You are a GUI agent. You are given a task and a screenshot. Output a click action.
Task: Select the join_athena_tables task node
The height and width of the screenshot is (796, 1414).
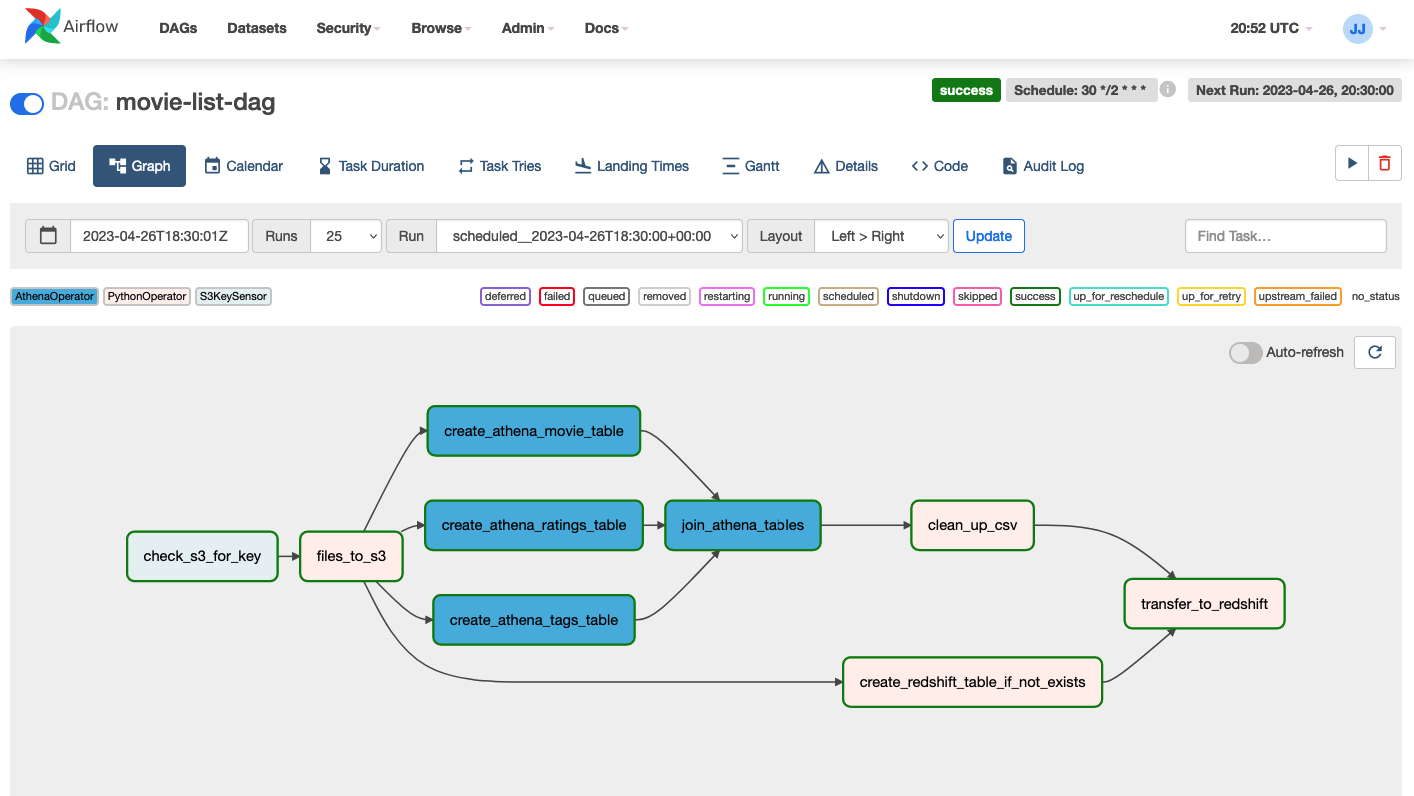click(742, 525)
